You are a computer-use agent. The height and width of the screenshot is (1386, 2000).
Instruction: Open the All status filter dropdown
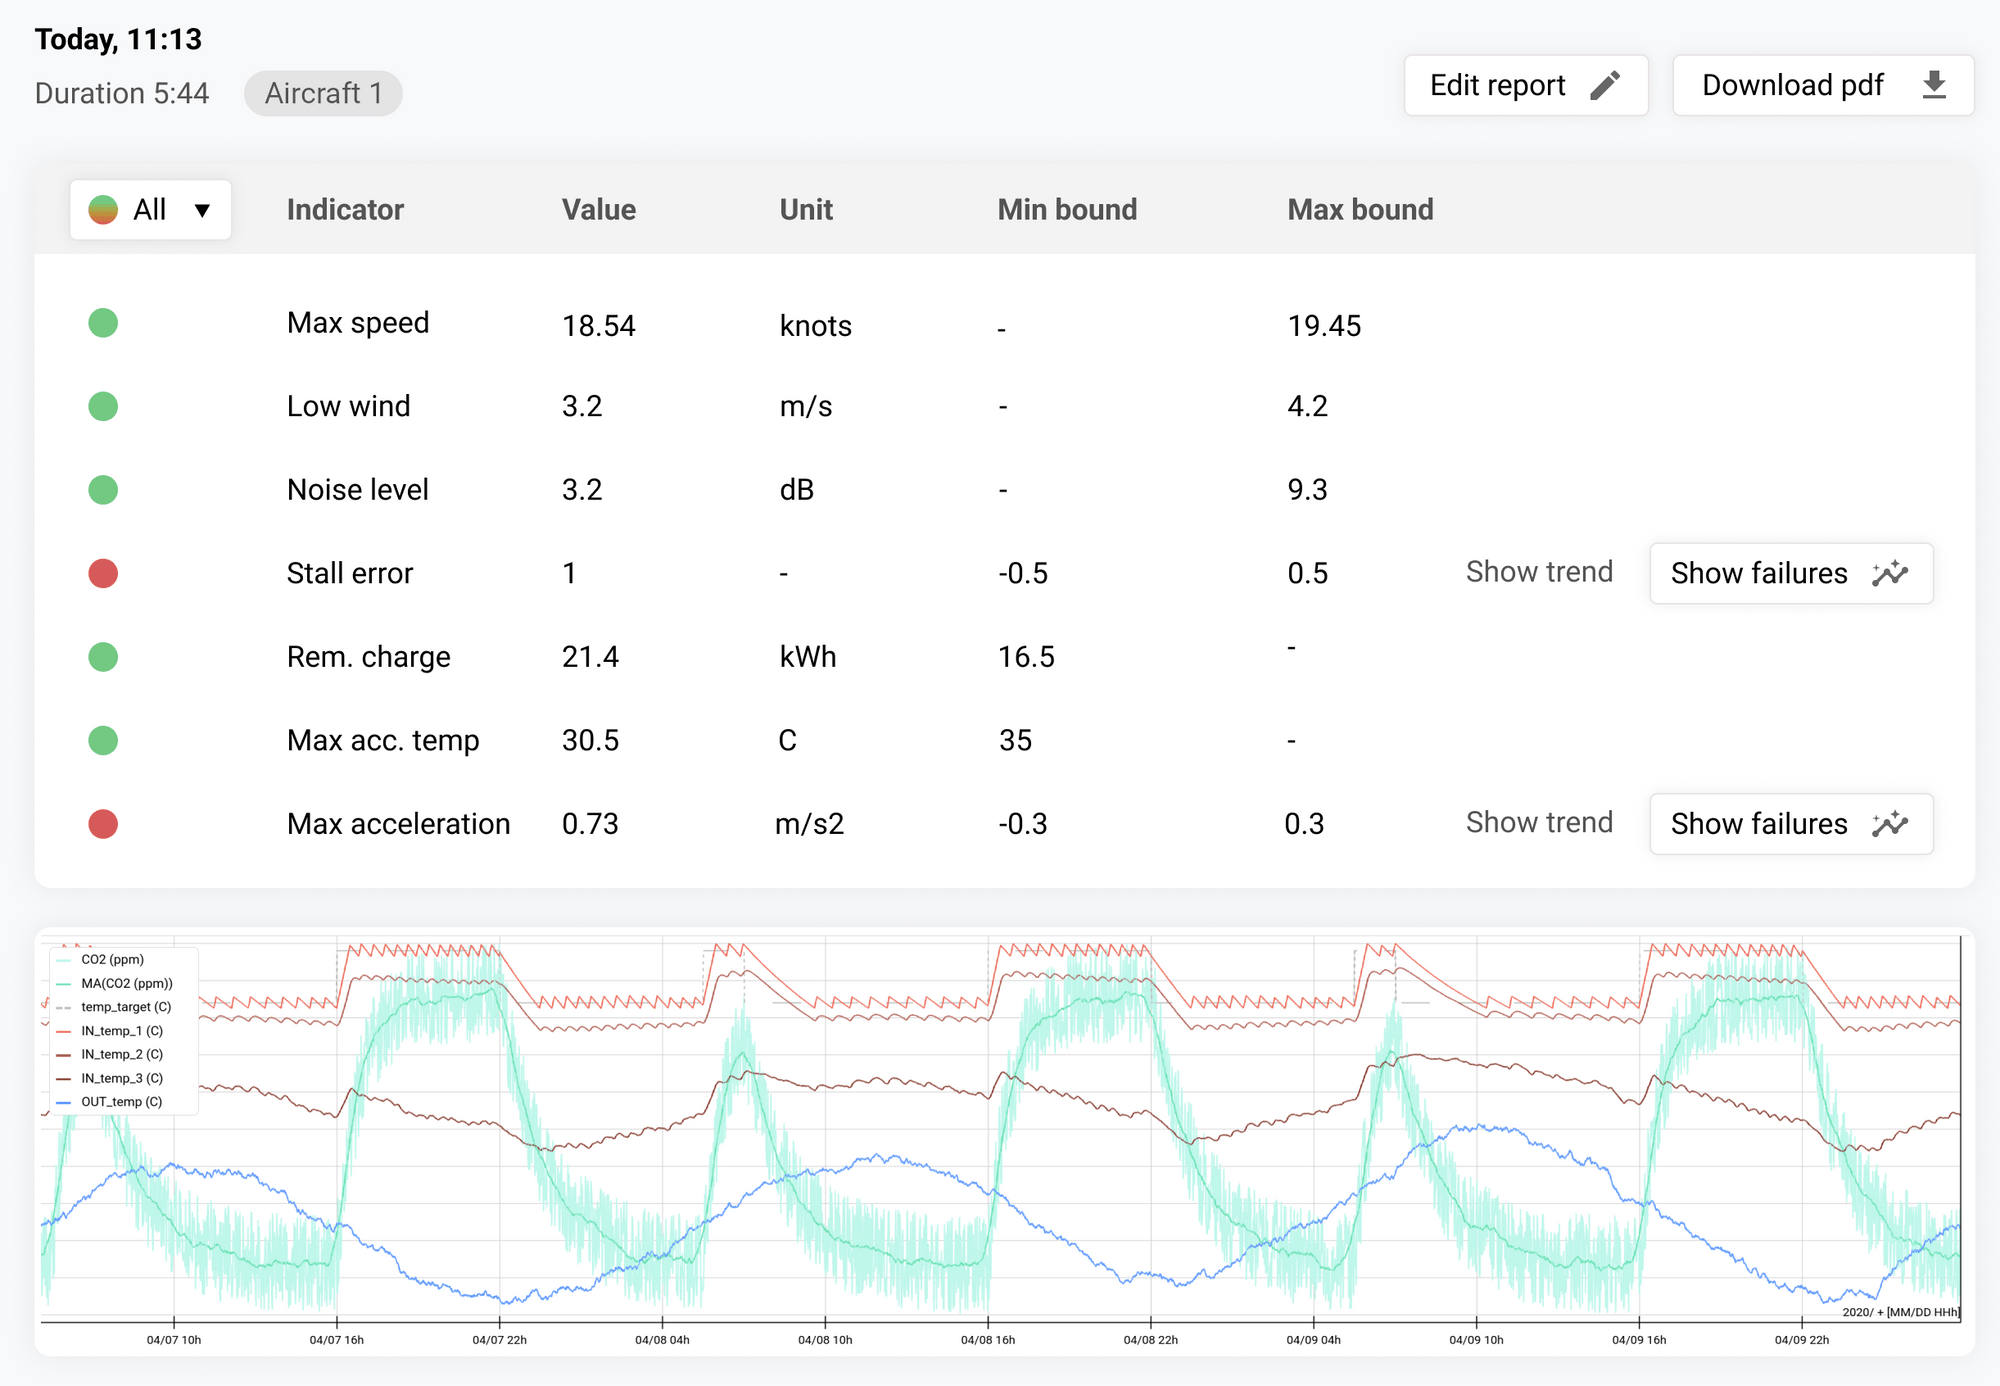coord(150,209)
